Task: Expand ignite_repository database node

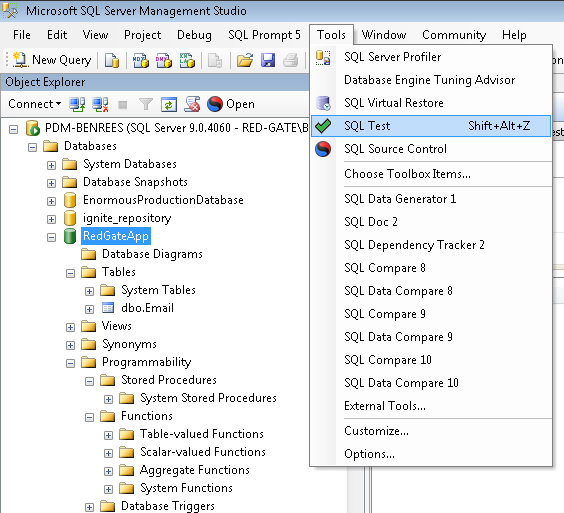Action: pyautogui.click(x=51, y=219)
